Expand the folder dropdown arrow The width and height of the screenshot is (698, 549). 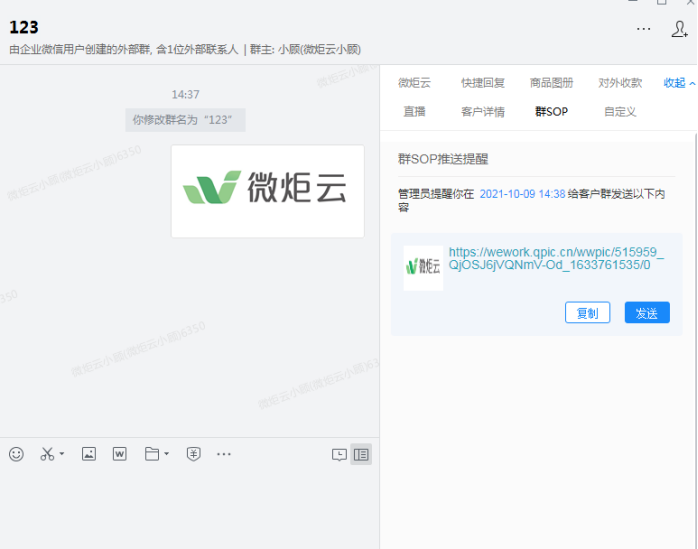(x=166, y=454)
